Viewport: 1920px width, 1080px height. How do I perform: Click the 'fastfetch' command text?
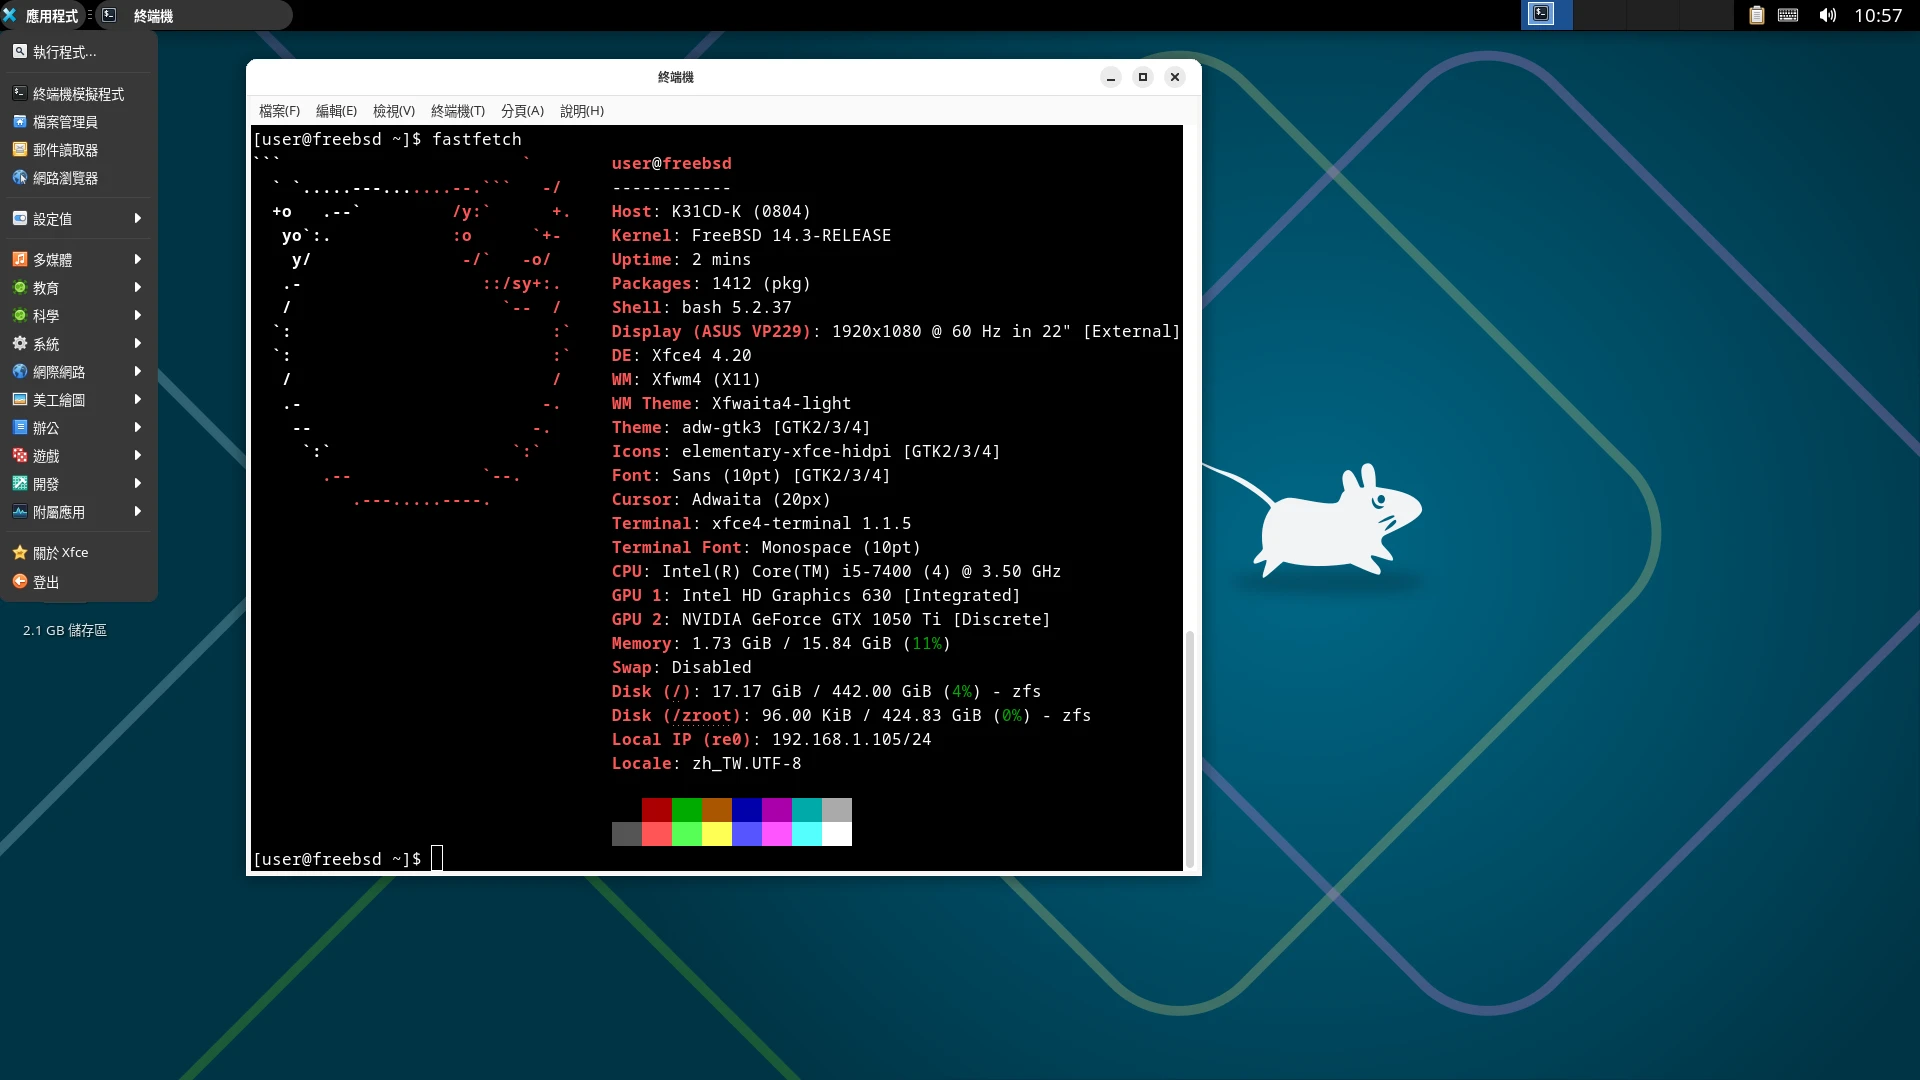click(x=477, y=139)
